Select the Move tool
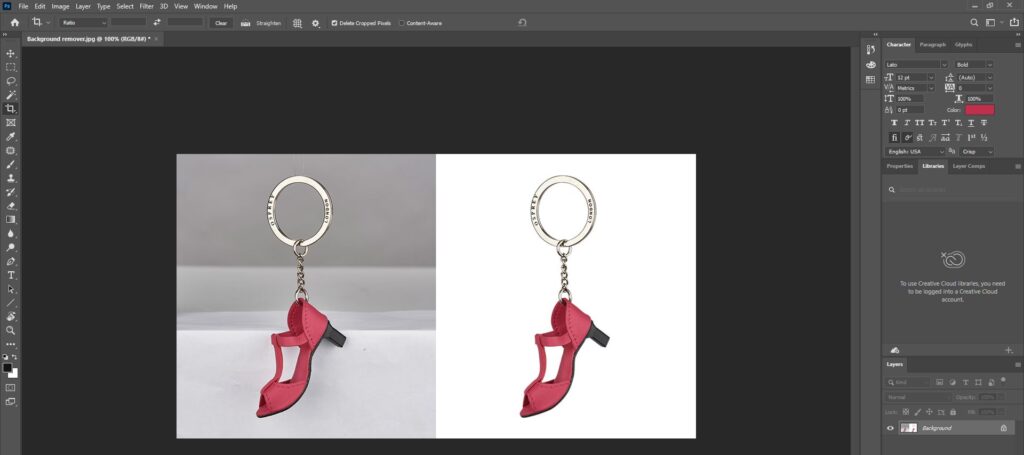Viewport: 1024px width, 455px height. (x=11, y=53)
